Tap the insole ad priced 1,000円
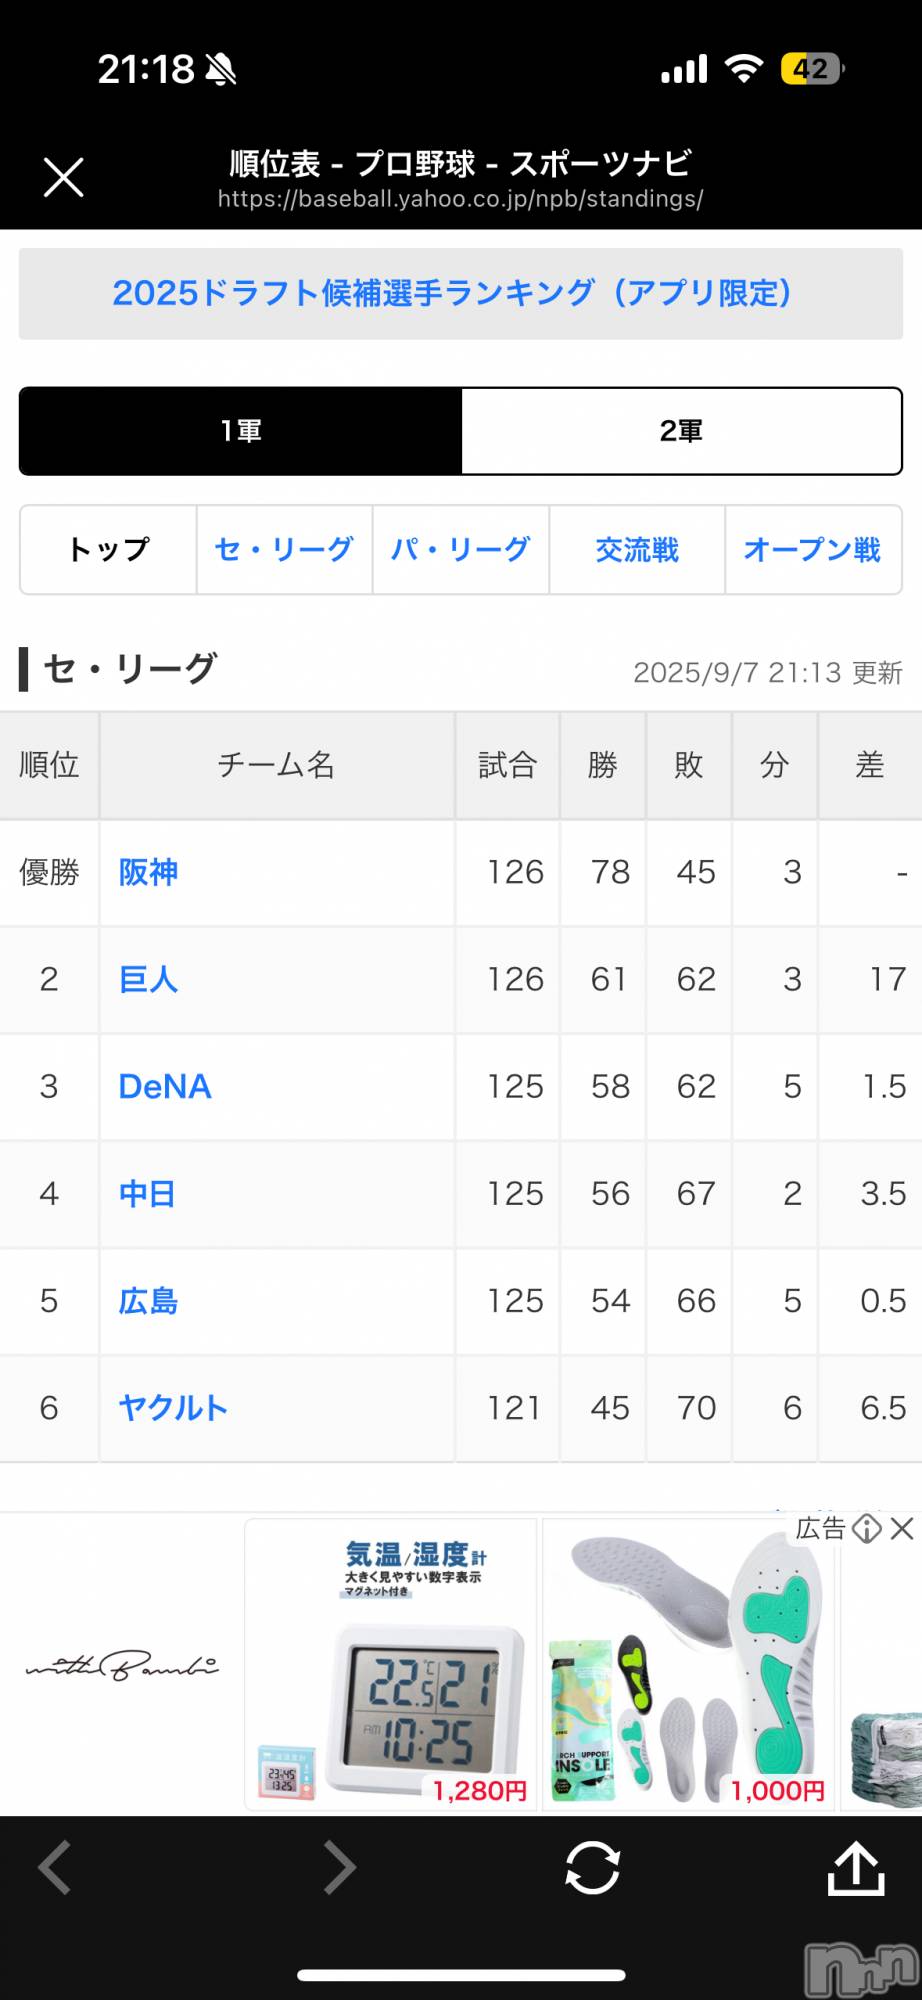 tap(689, 1665)
